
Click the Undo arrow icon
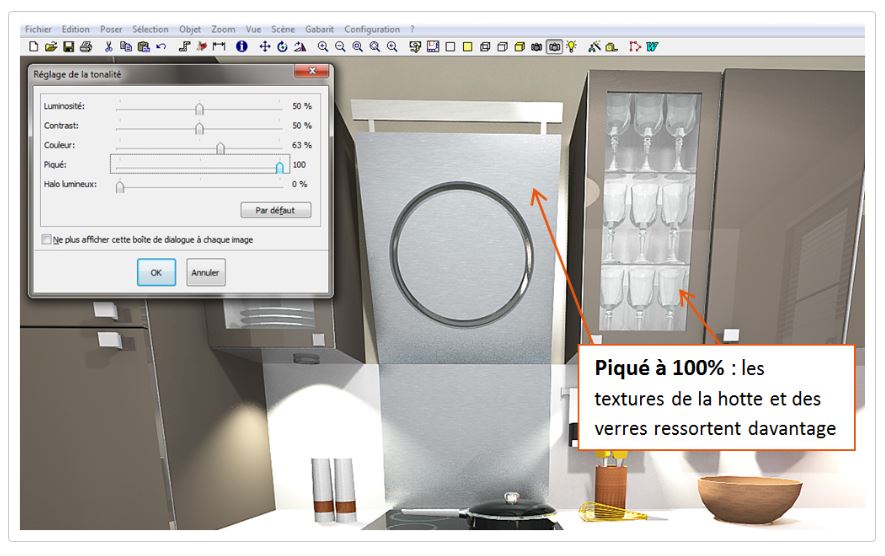160,47
